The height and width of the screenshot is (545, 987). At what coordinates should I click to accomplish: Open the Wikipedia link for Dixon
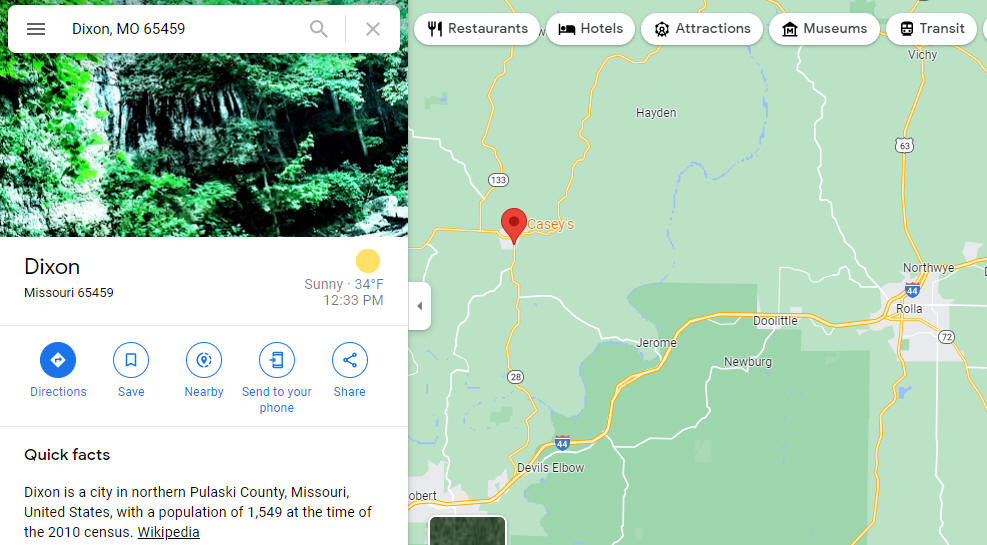coord(169,532)
